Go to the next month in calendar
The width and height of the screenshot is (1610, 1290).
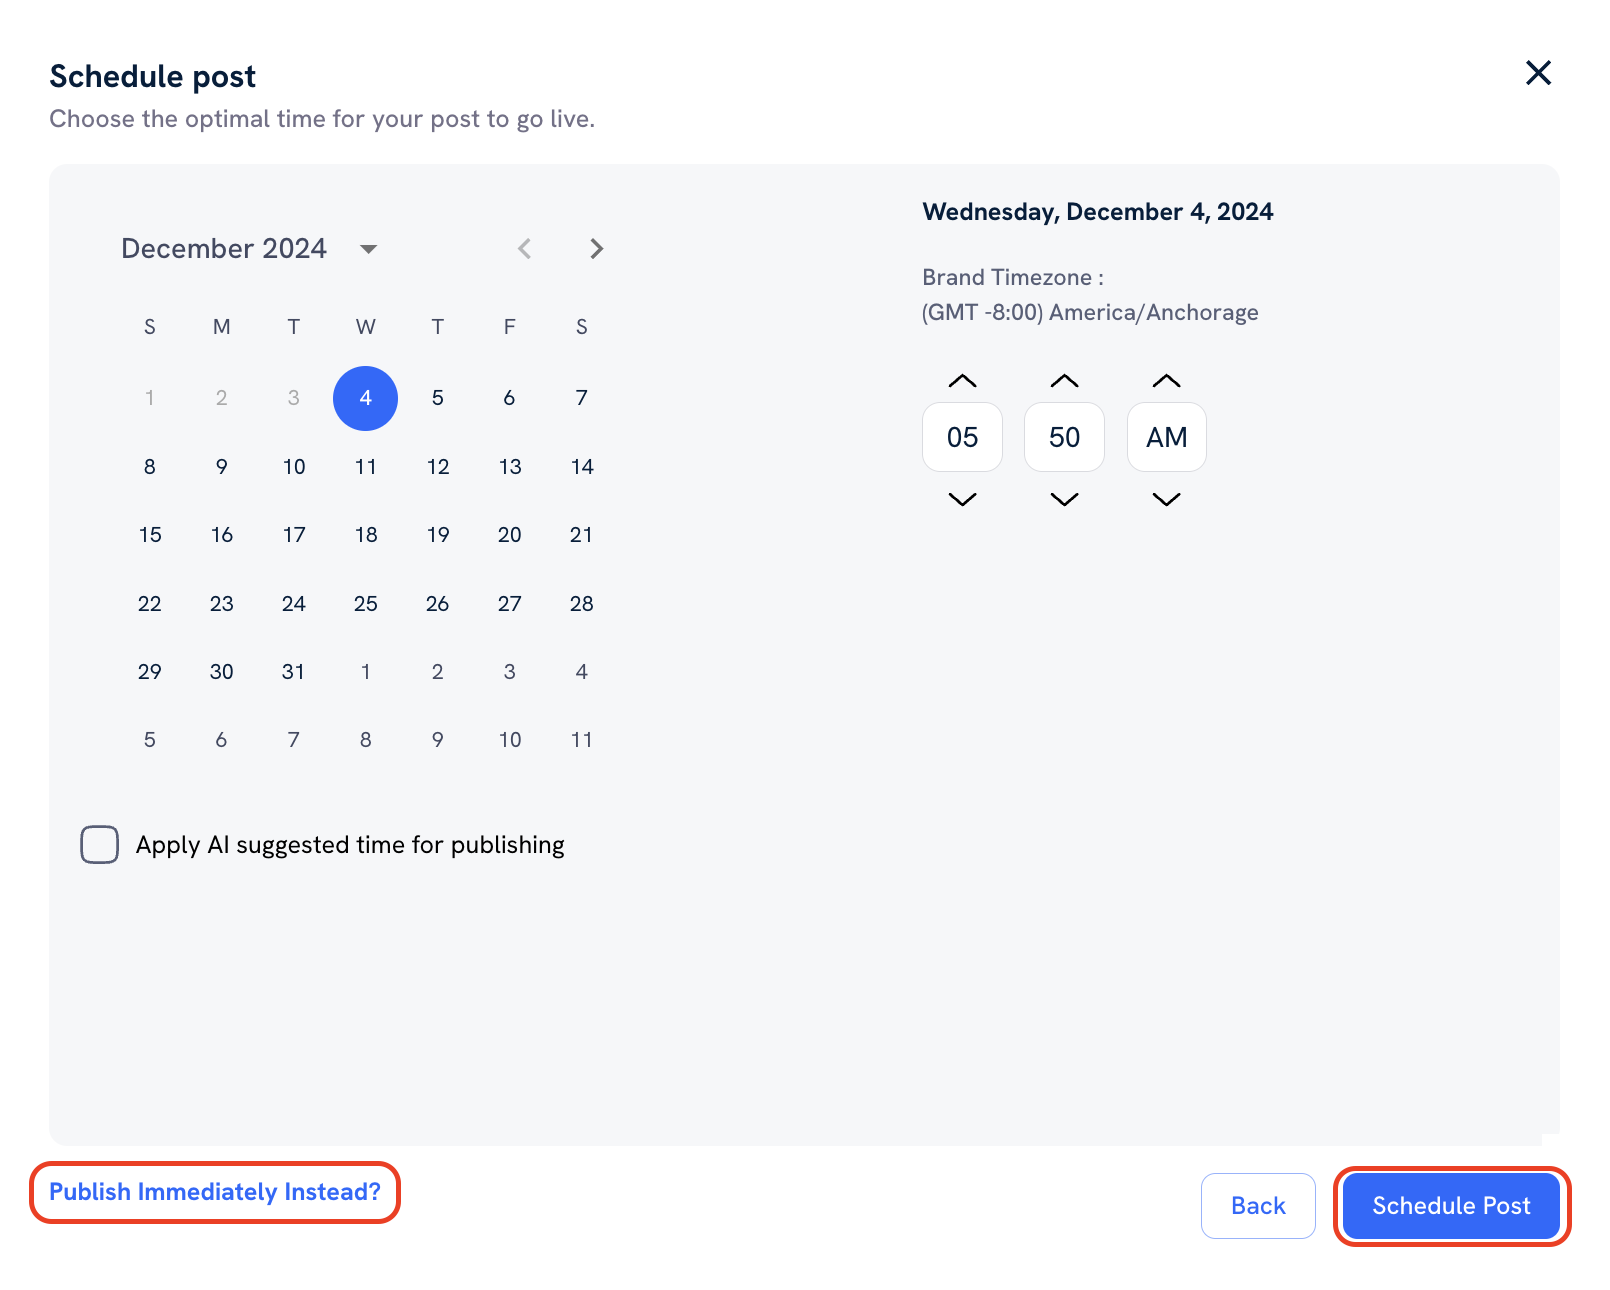pos(597,249)
